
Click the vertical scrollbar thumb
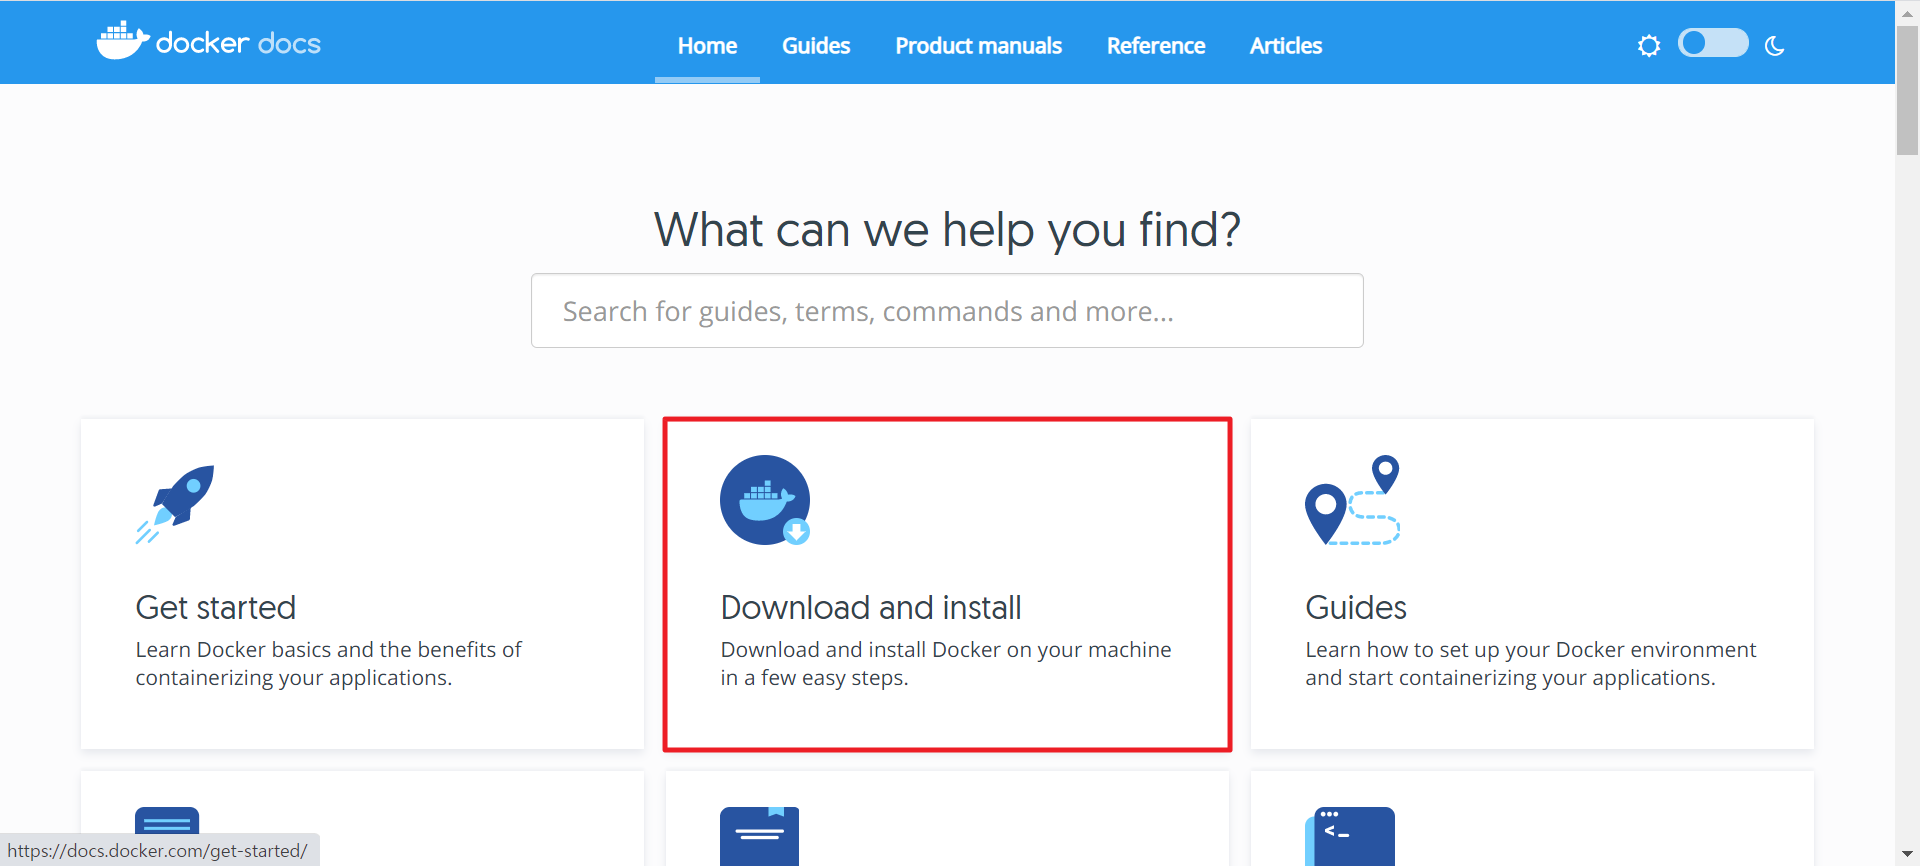(x=1907, y=90)
